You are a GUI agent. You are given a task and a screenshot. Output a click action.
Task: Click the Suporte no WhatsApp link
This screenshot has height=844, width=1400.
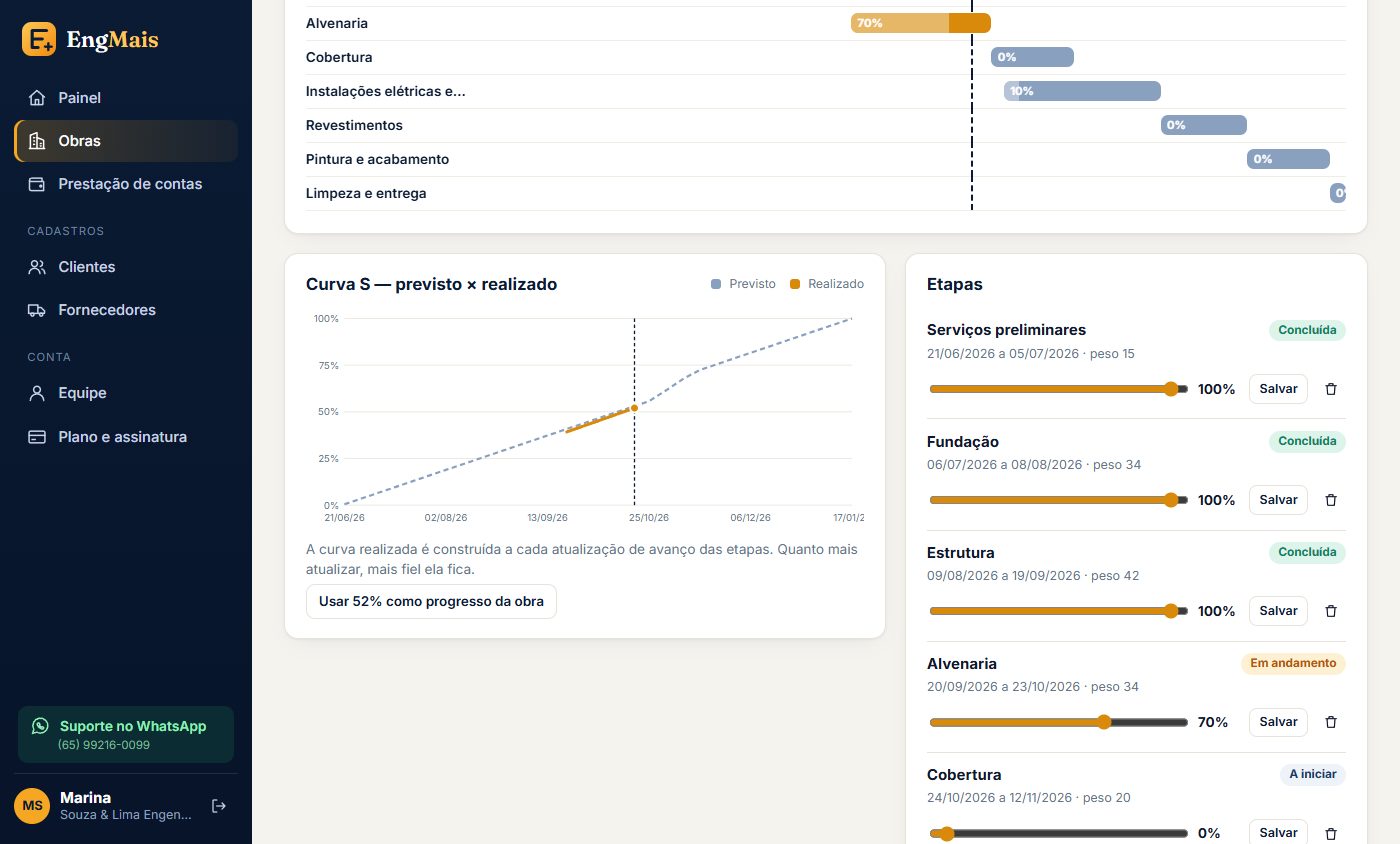(126, 735)
